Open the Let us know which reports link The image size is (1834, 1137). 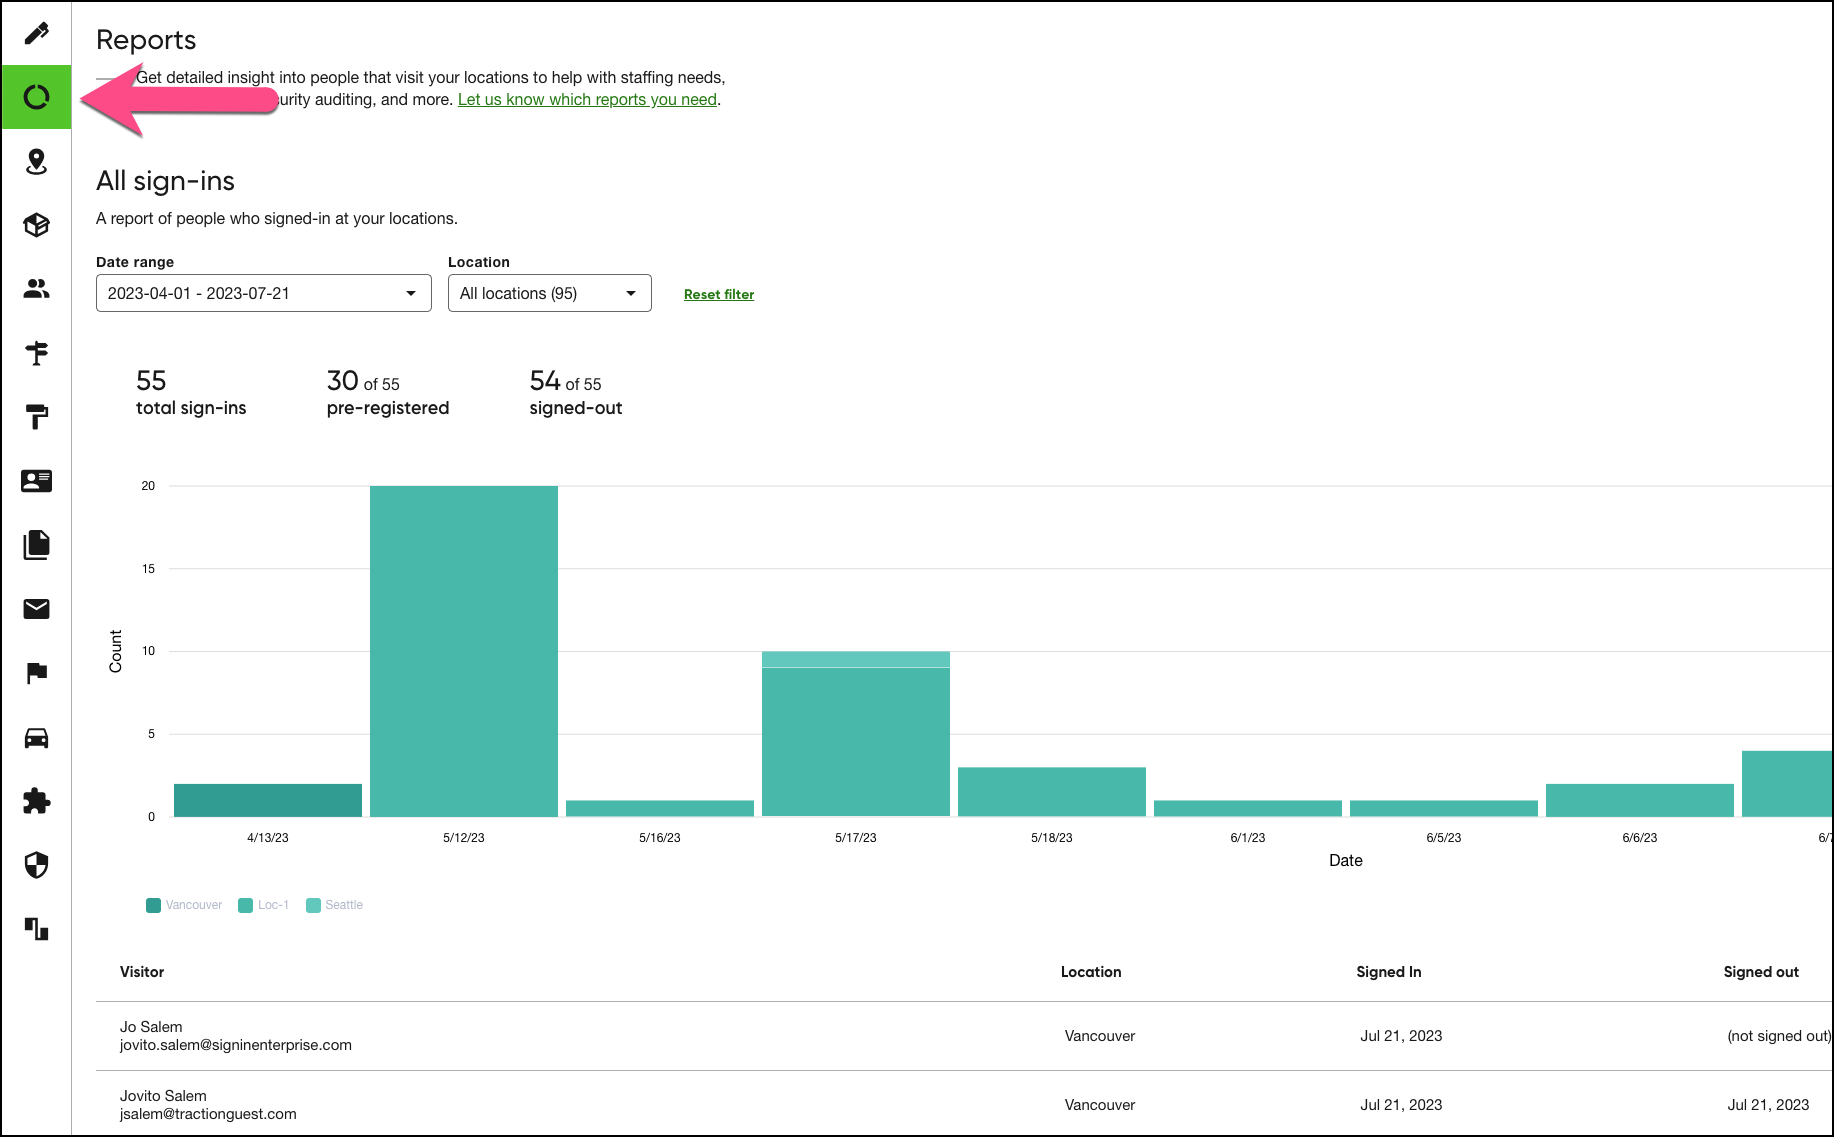pos(586,99)
